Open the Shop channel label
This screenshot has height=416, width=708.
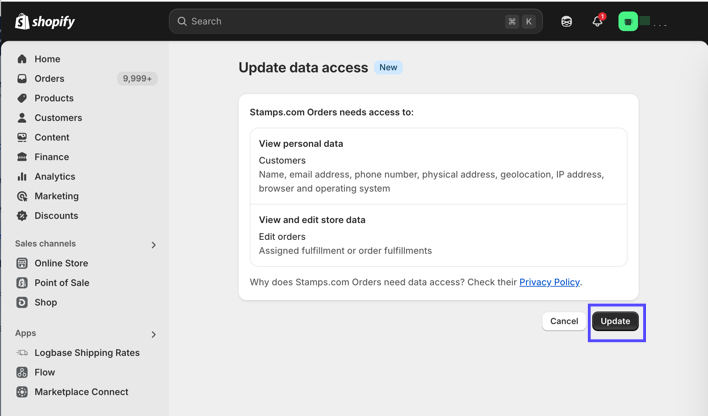(x=46, y=302)
